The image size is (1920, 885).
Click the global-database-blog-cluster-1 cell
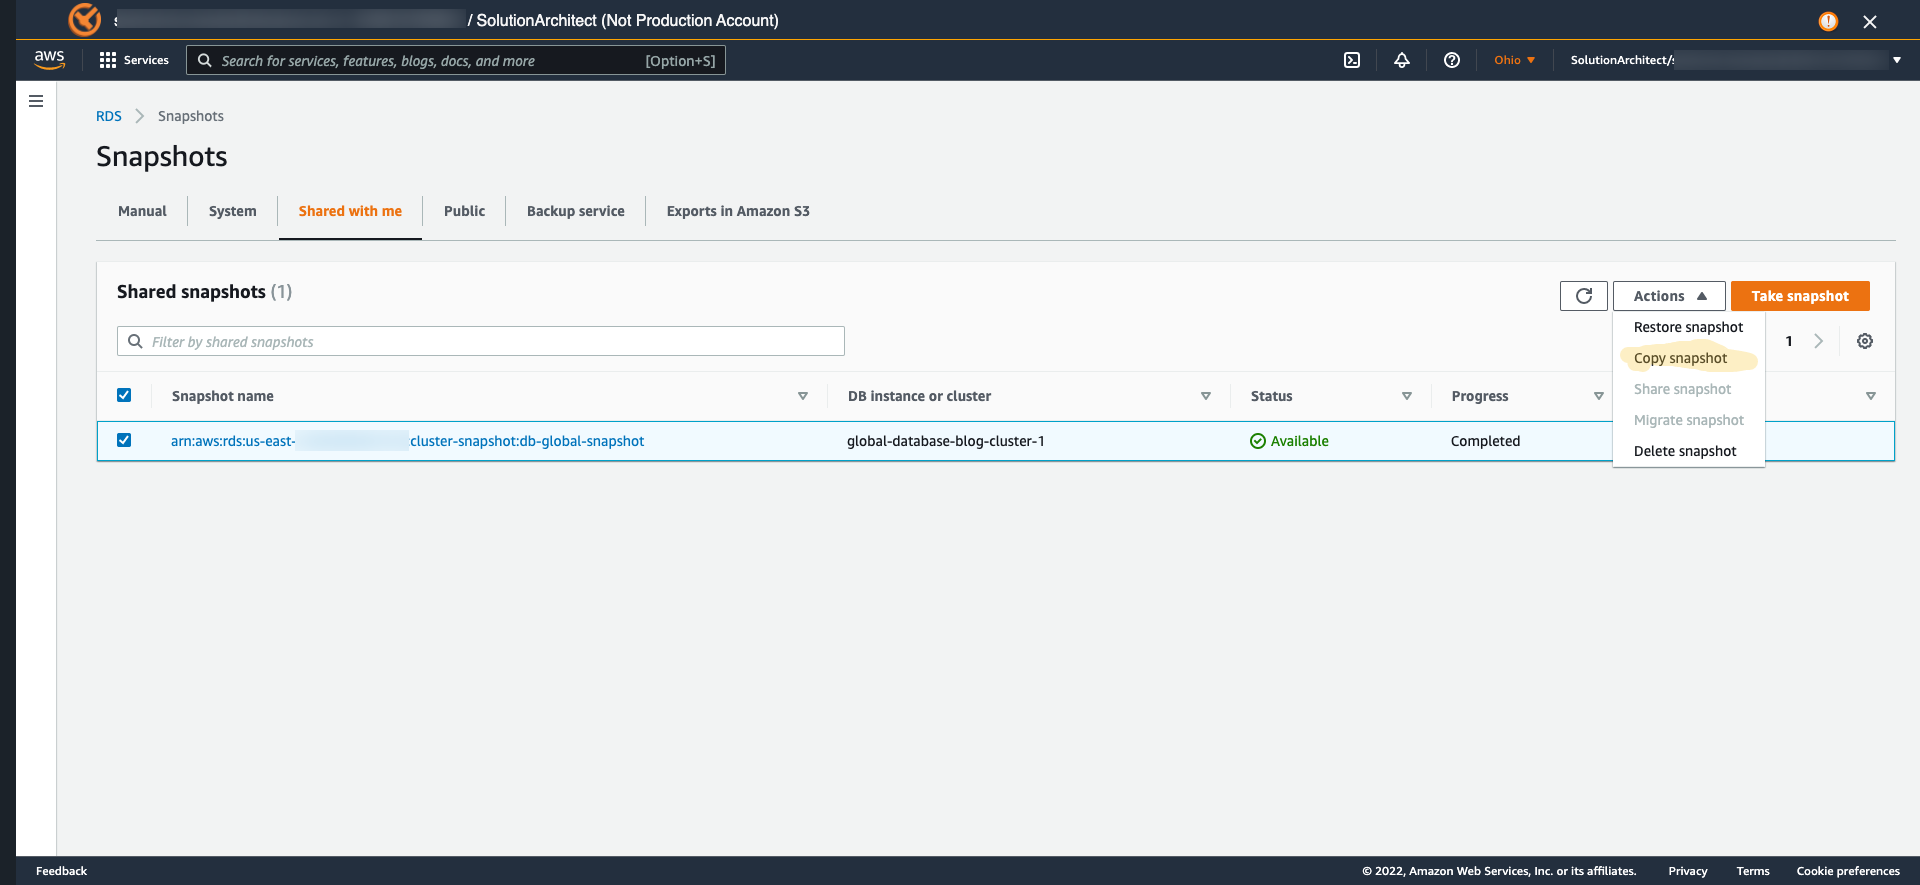(946, 441)
